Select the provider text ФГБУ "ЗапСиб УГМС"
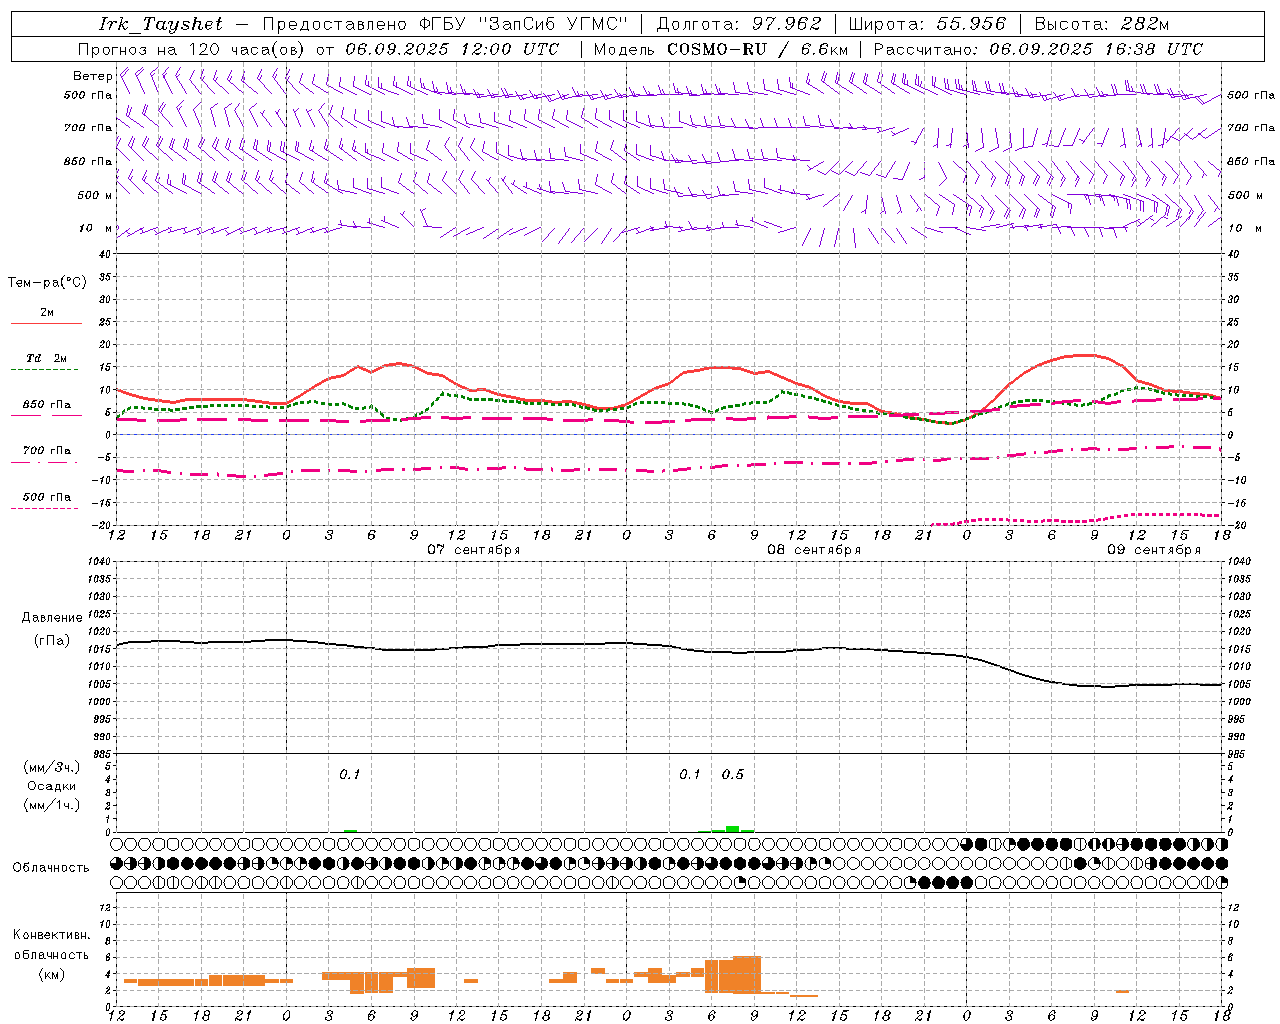The height and width of the screenshot is (1024, 1280). [x=526, y=24]
